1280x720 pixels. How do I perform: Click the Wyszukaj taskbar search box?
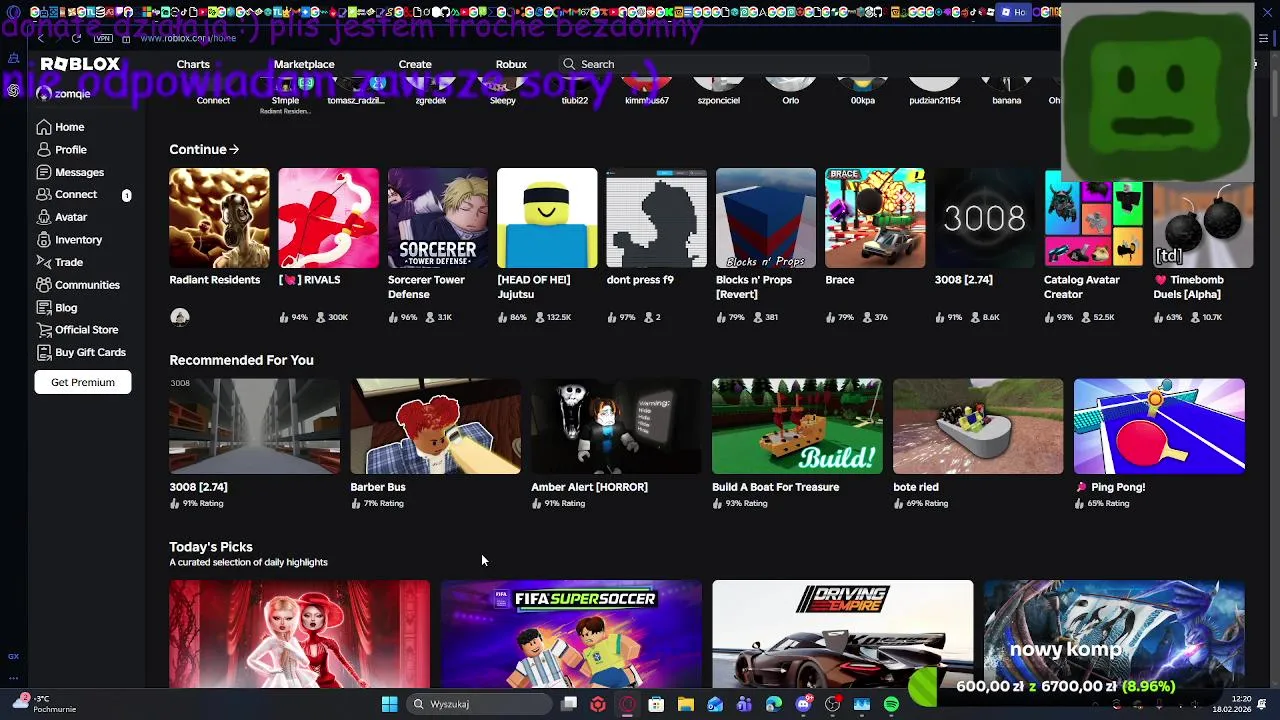click(480, 704)
